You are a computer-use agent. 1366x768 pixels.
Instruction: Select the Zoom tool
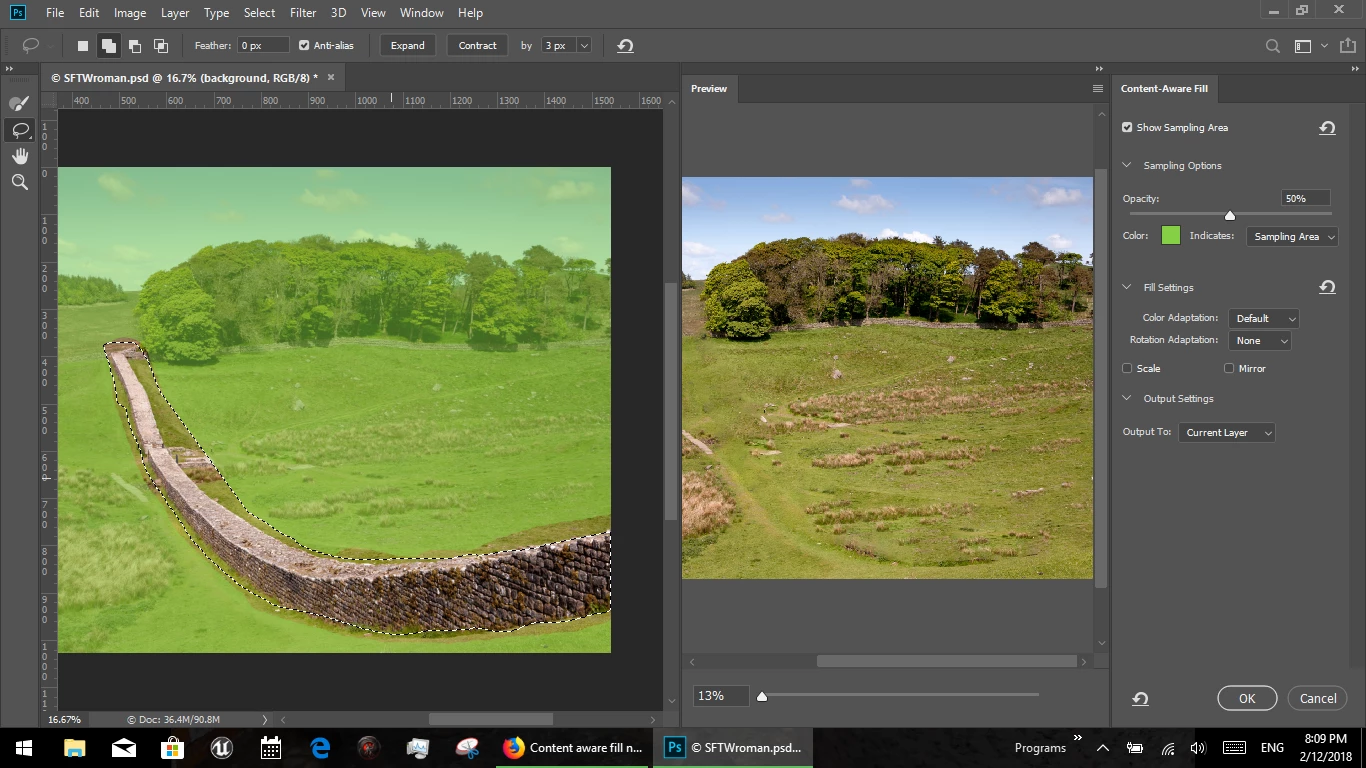20,182
